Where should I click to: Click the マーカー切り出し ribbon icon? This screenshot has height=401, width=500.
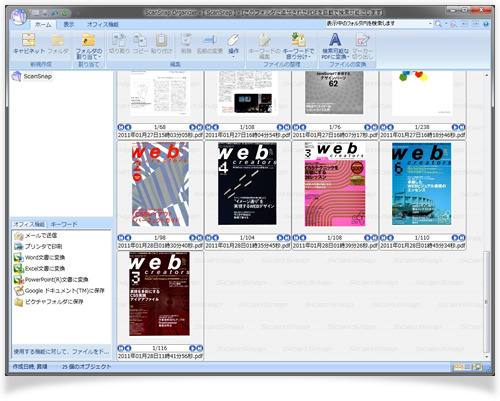(x=362, y=46)
